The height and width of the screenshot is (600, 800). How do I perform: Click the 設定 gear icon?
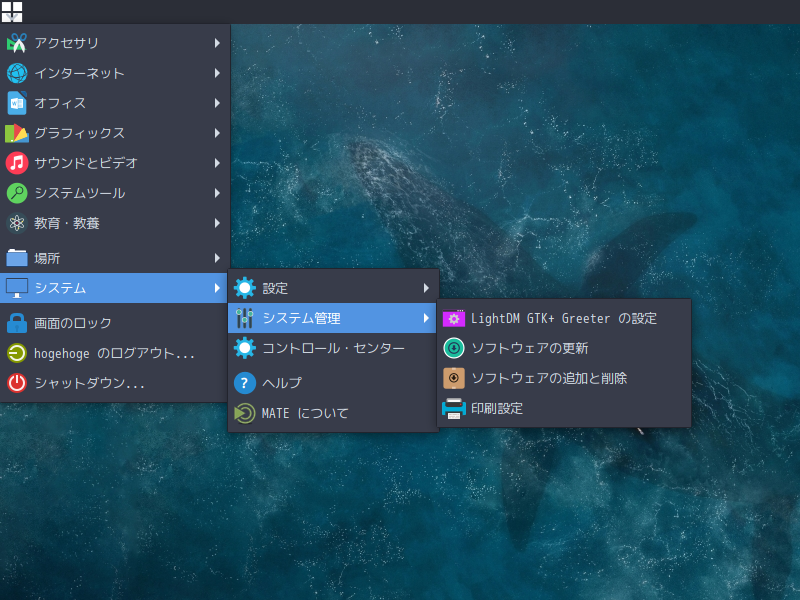click(x=244, y=288)
